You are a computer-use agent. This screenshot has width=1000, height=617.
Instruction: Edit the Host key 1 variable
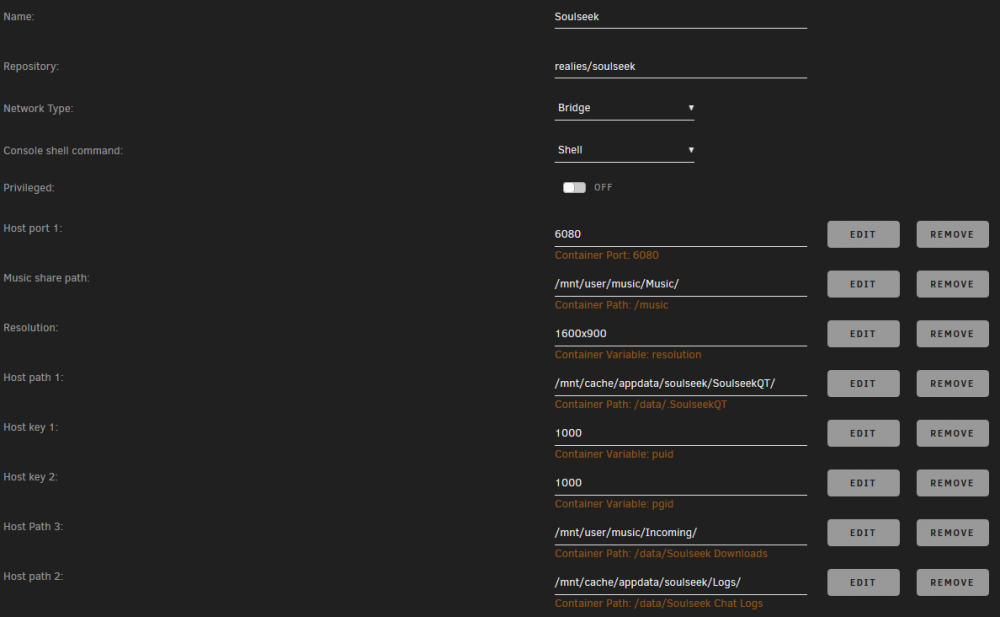coord(864,433)
